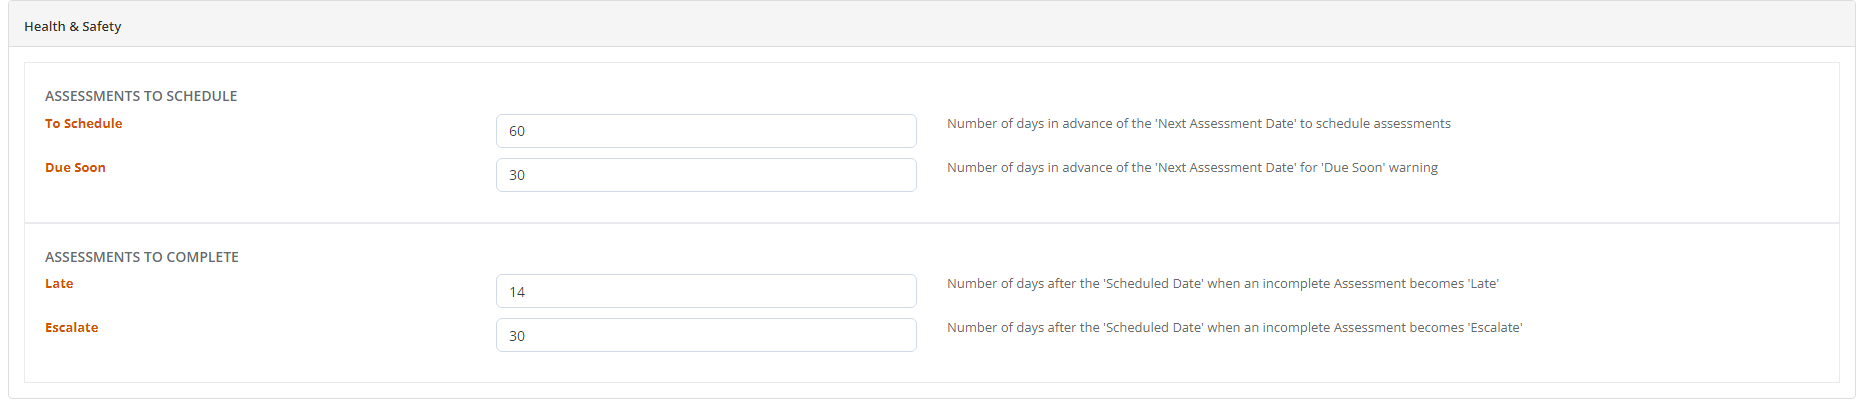The width and height of the screenshot is (1866, 401).
Task: Select the orange Late field label
Action: pyautogui.click(x=59, y=283)
